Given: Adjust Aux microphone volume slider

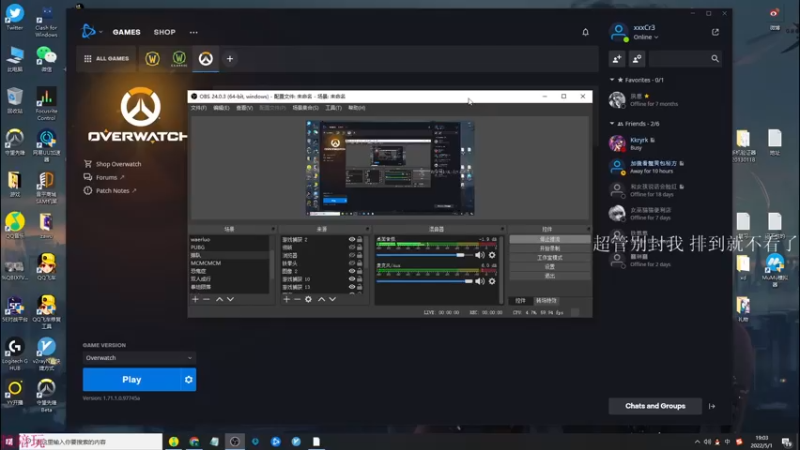Looking at the screenshot, I should point(424,281).
